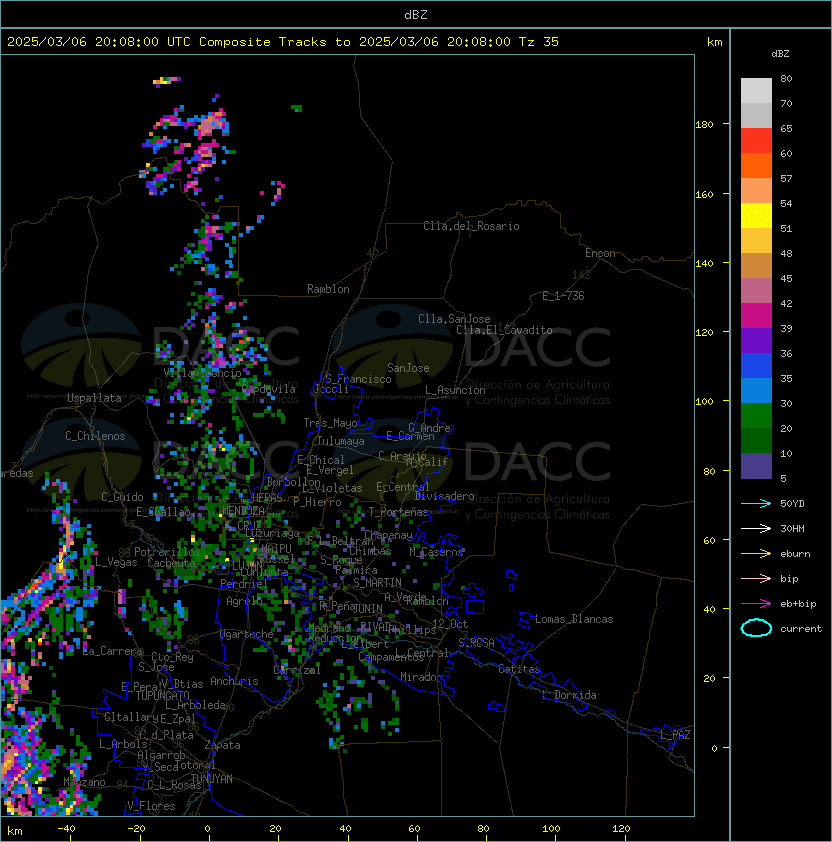The height and width of the screenshot is (842, 832).
Task: Click the Manzano map label
Action: pyautogui.click(x=84, y=782)
